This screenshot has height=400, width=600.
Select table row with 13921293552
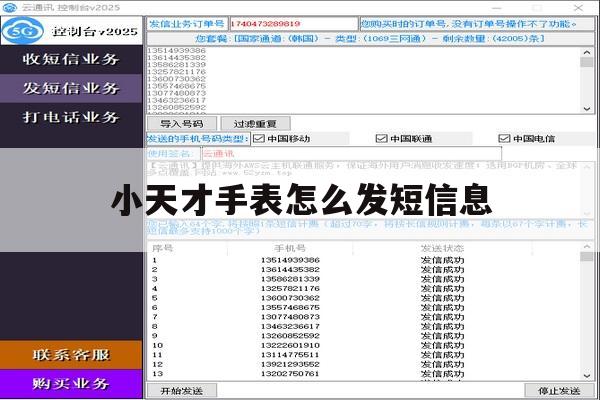click(x=364, y=364)
